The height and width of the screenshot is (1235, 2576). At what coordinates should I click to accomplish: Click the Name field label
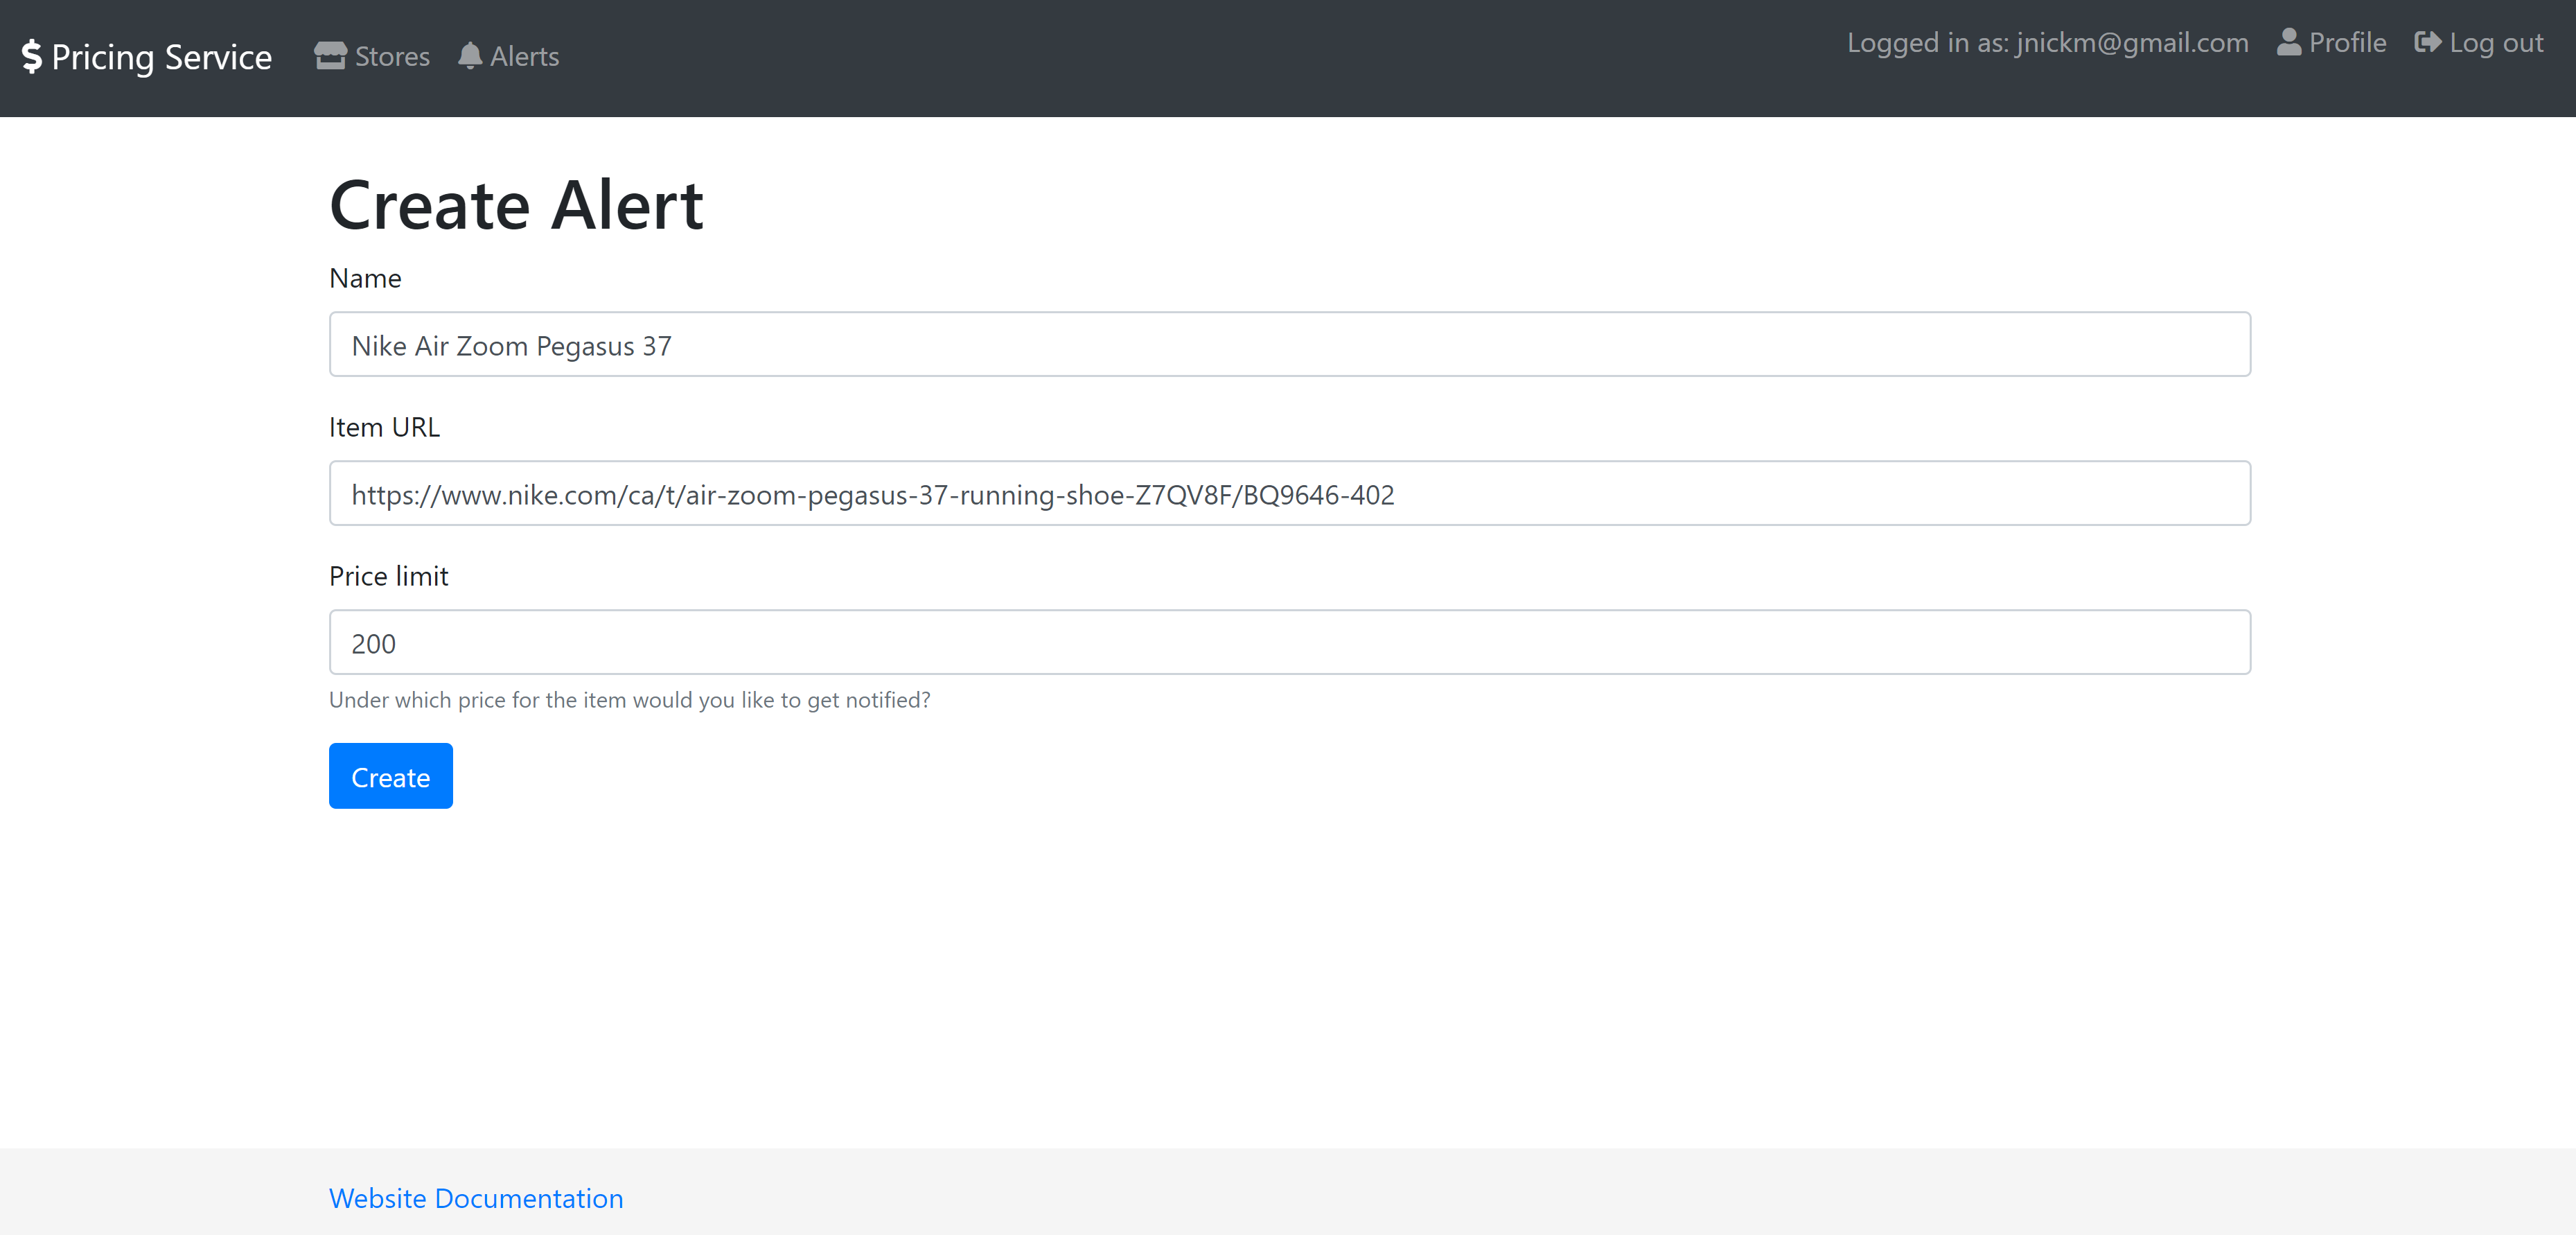[x=365, y=278]
